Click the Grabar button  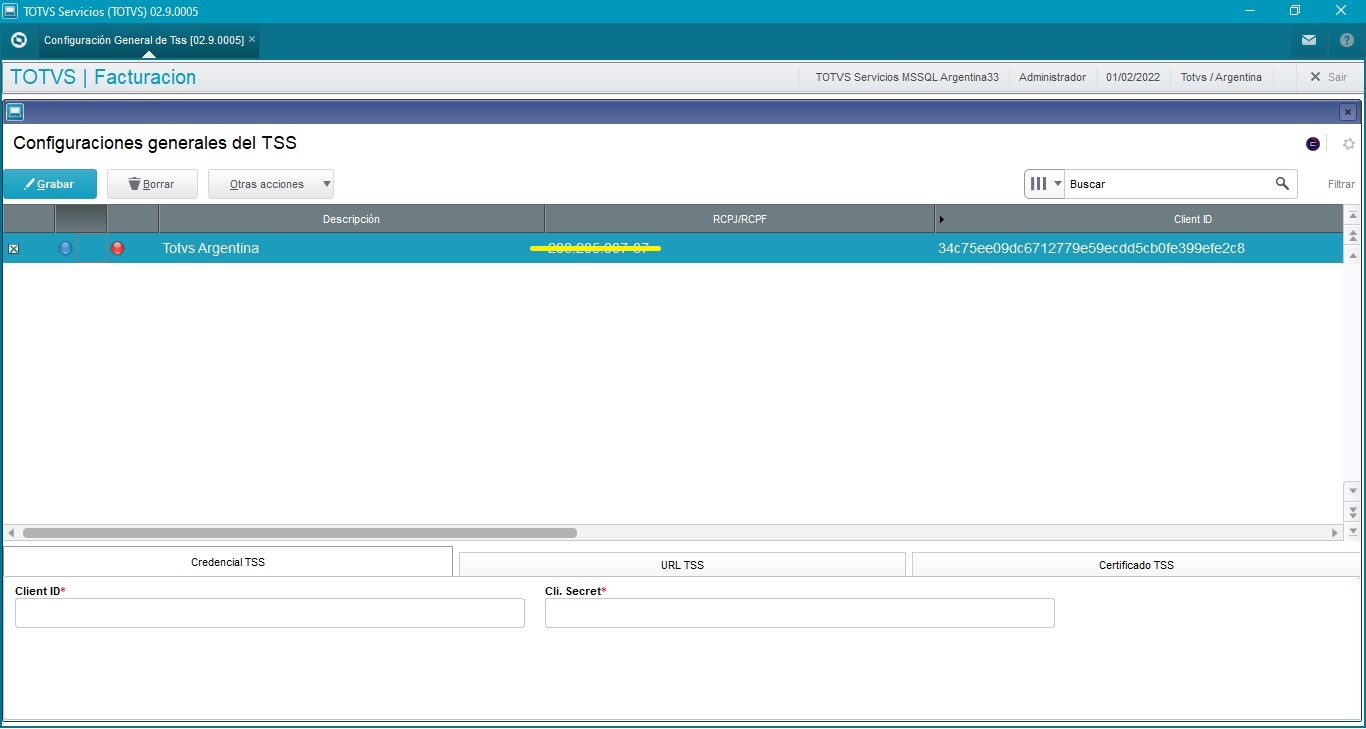pyautogui.click(x=50, y=184)
